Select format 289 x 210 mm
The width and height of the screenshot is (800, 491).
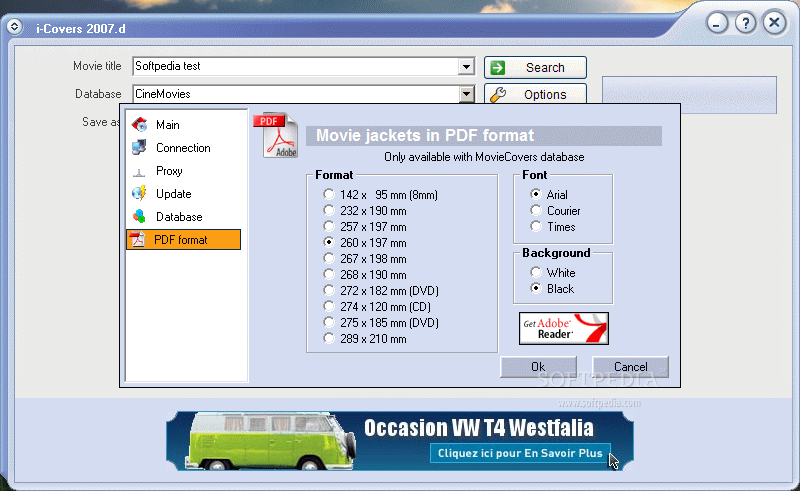[365, 338]
